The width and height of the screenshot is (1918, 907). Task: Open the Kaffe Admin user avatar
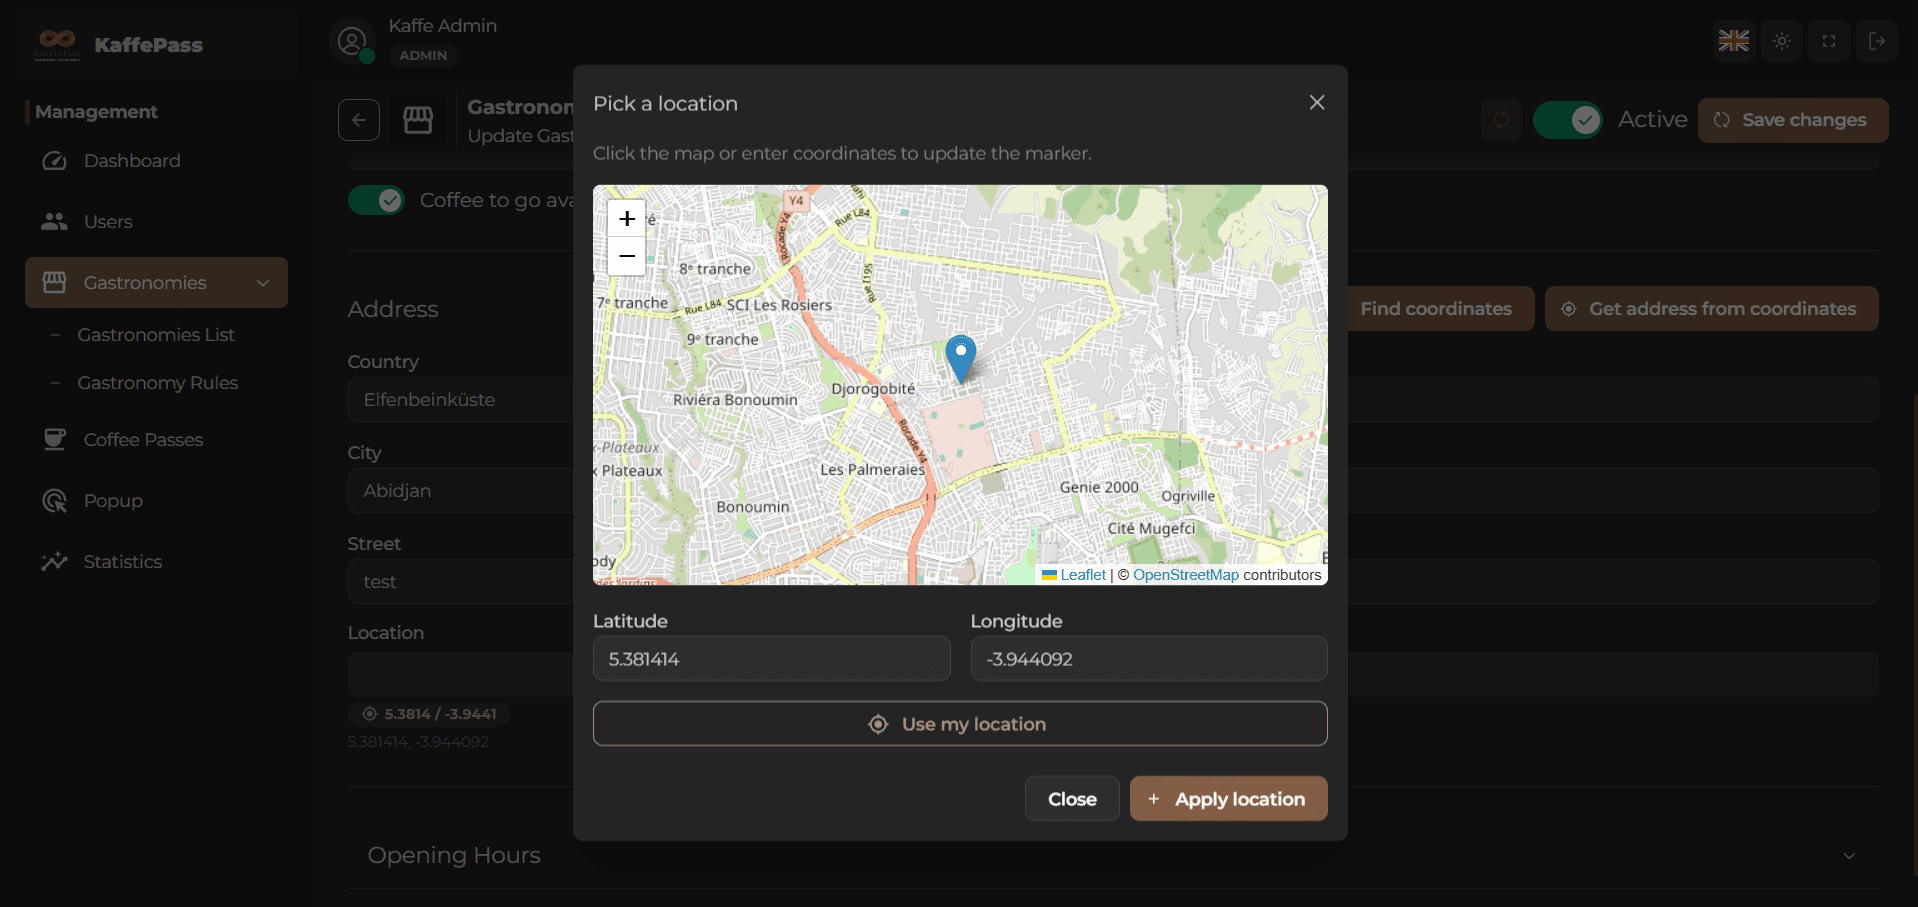pos(352,42)
